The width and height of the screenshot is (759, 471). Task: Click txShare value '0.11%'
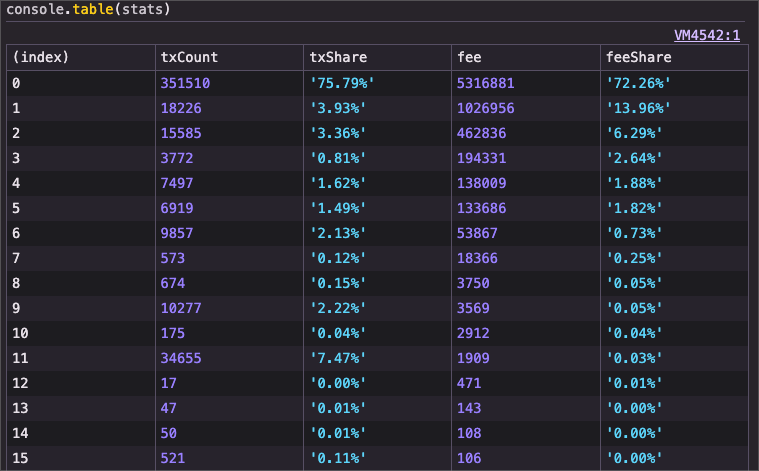click(x=338, y=458)
